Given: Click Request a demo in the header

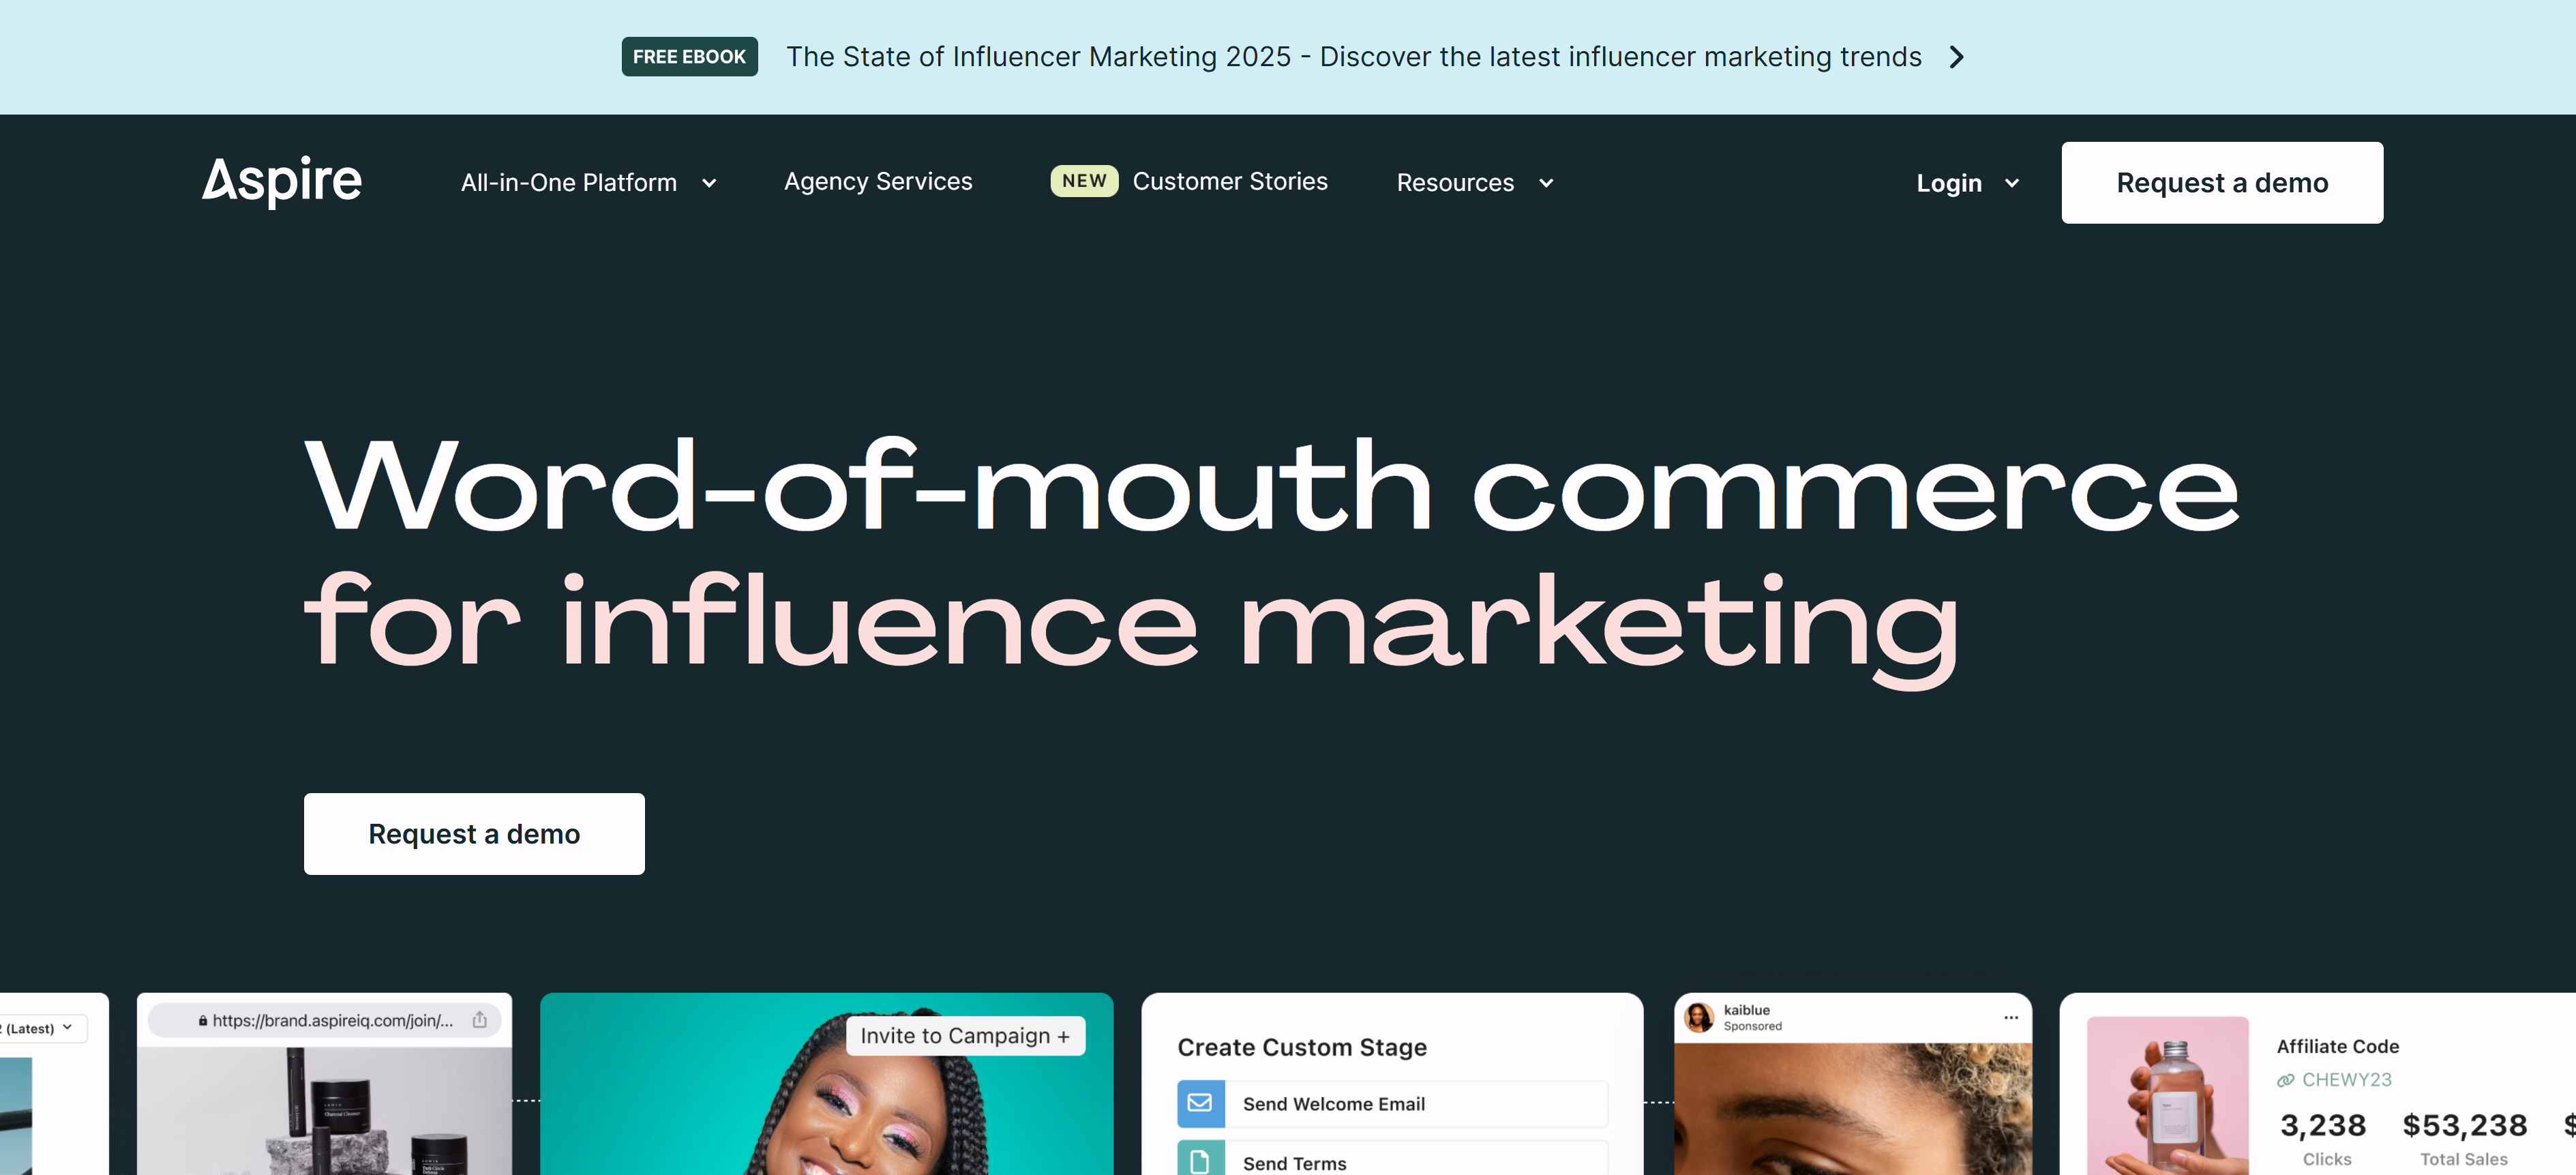Looking at the screenshot, I should coord(2221,183).
